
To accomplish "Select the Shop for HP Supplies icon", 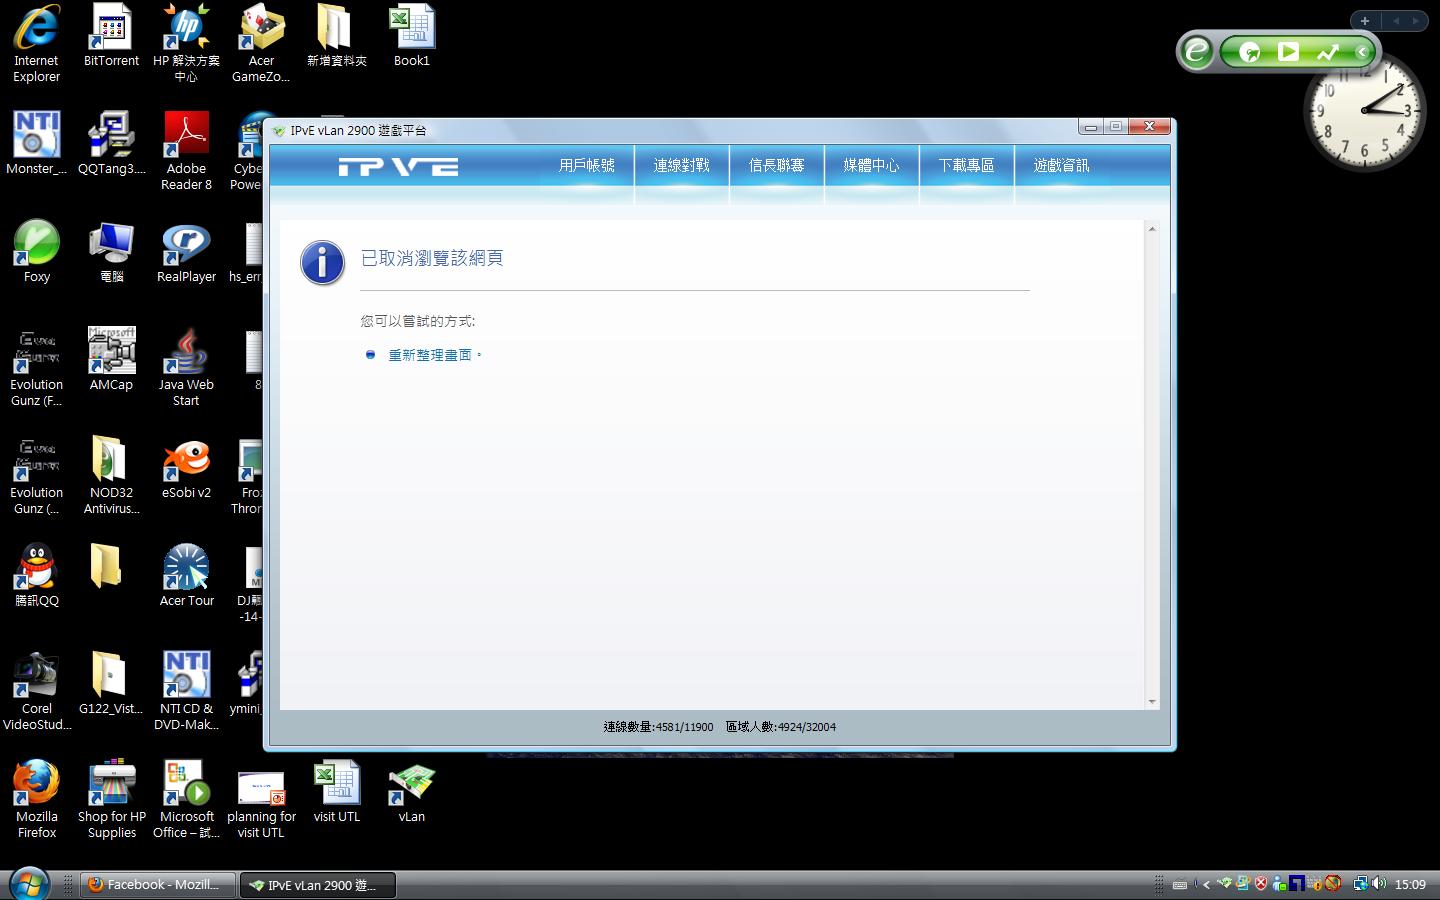I will (x=111, y=800).
